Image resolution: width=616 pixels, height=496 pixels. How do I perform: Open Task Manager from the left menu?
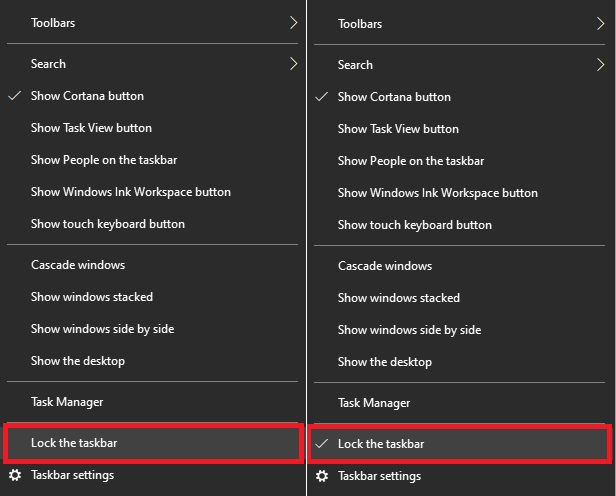click(67, 402)
